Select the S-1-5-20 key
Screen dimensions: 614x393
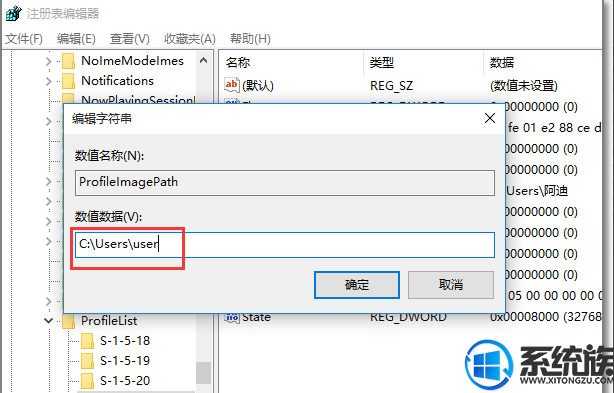pos(125,380)
